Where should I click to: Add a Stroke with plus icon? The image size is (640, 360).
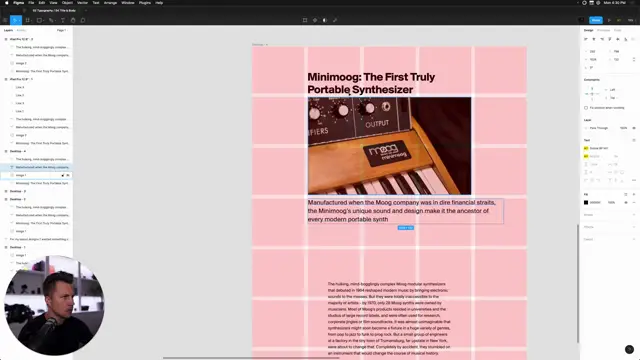tap(634, 215)
